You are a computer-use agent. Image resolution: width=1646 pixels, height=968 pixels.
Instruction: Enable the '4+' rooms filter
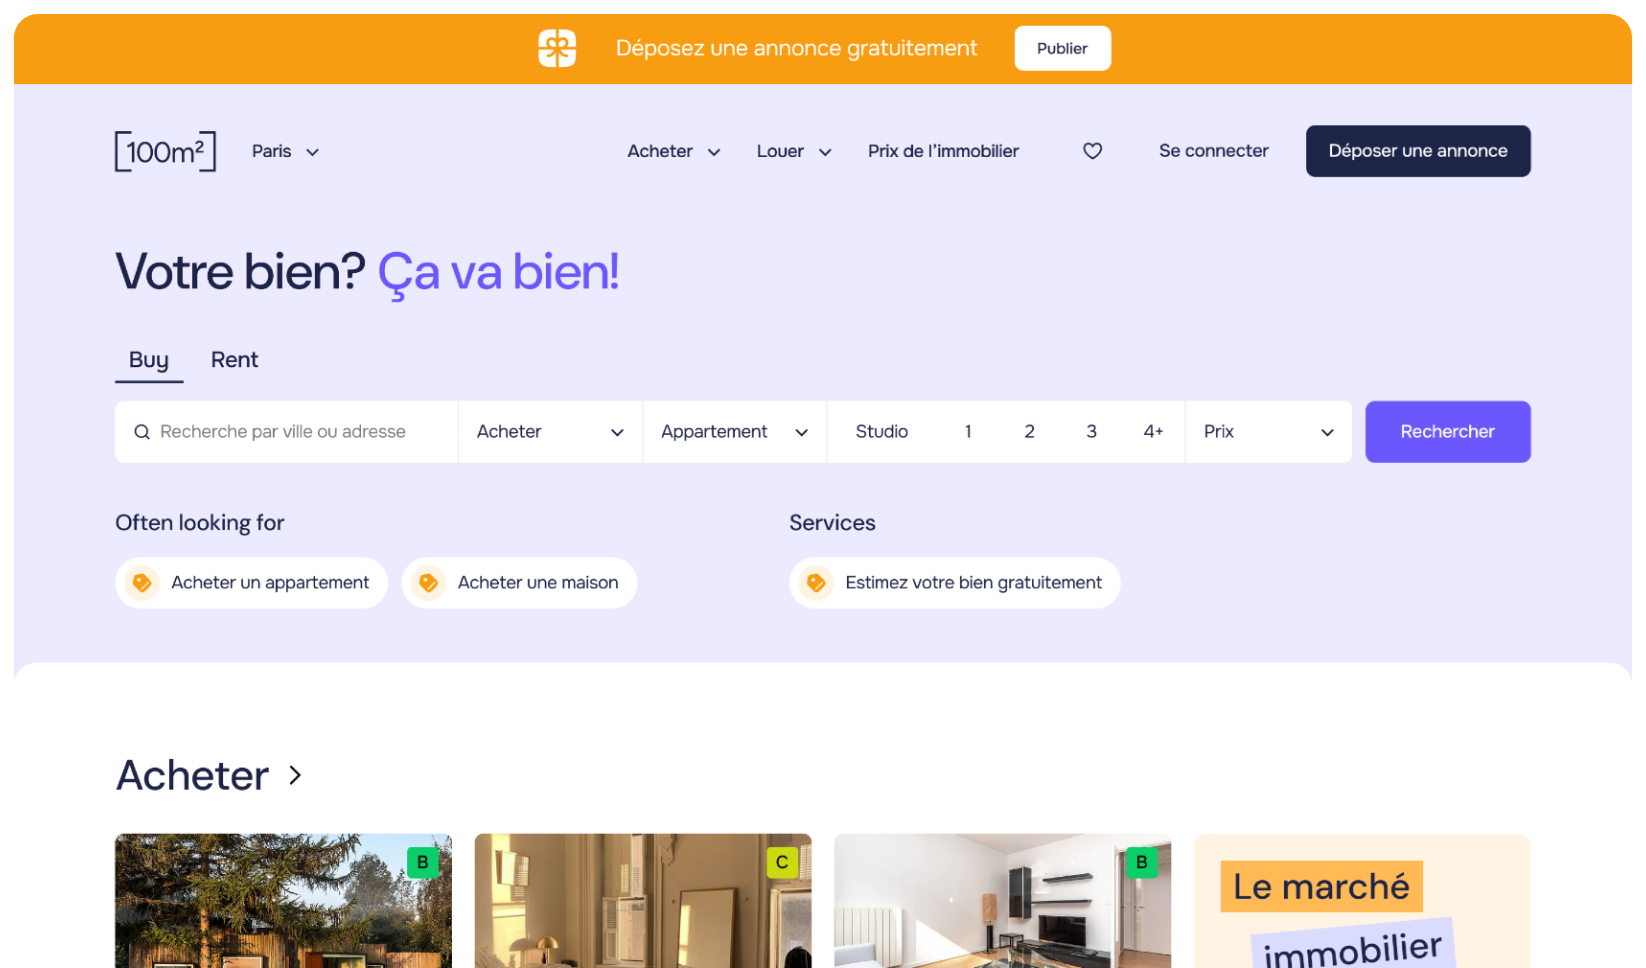(1153, 431)
